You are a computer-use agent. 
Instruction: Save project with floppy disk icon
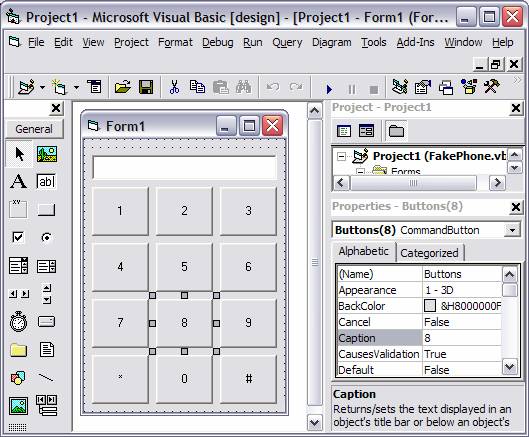pos(146,87)
